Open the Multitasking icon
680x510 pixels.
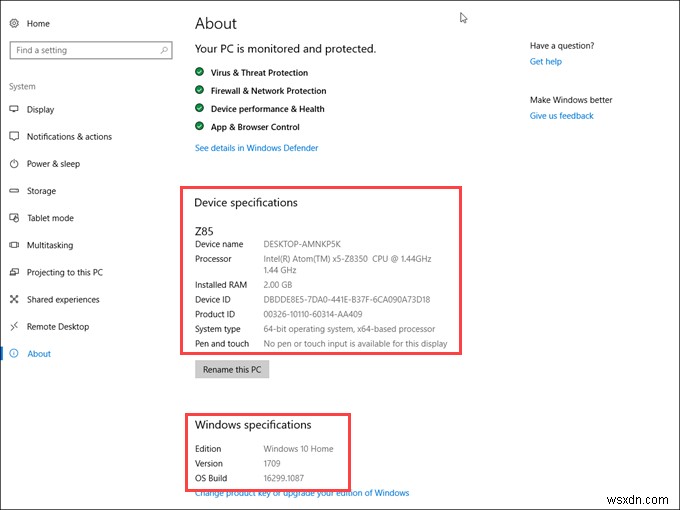click(15, 245)
